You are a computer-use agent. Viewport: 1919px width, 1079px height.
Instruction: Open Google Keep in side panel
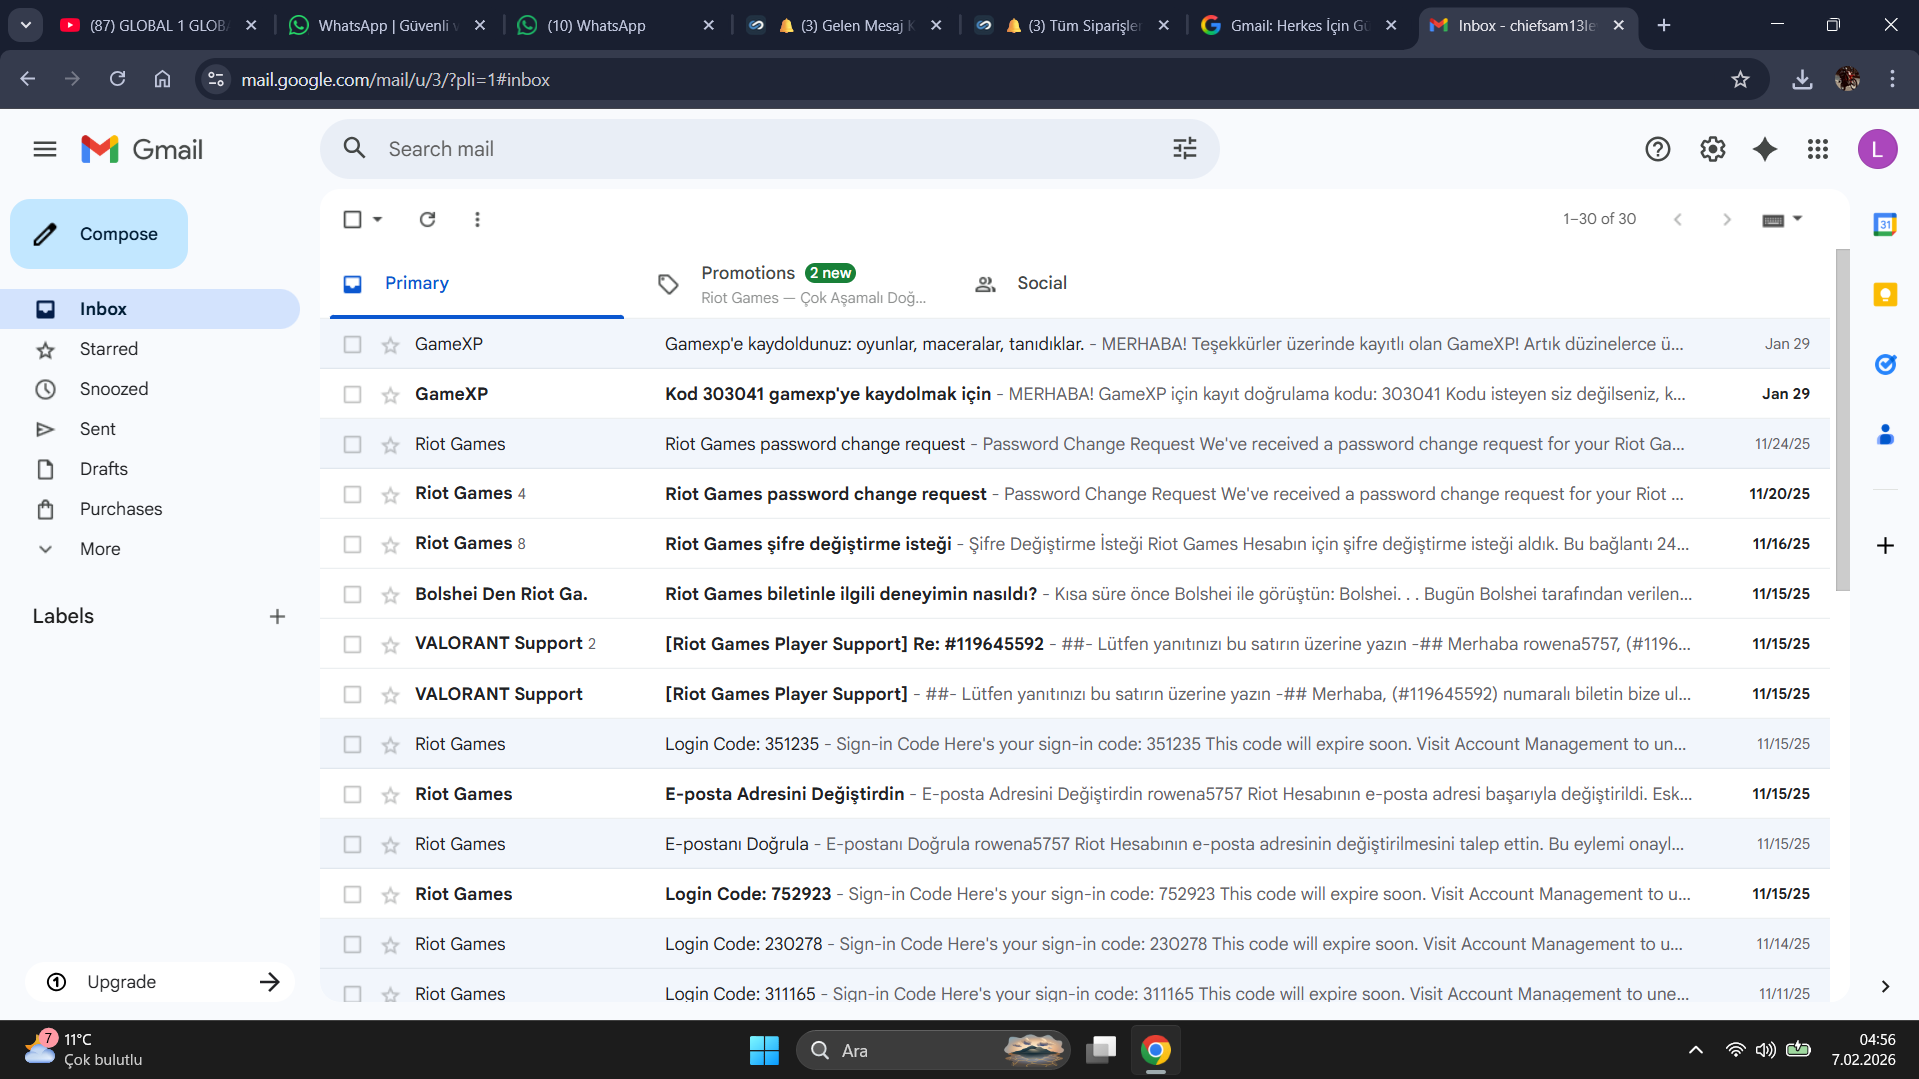click(x=1885, y=295)
